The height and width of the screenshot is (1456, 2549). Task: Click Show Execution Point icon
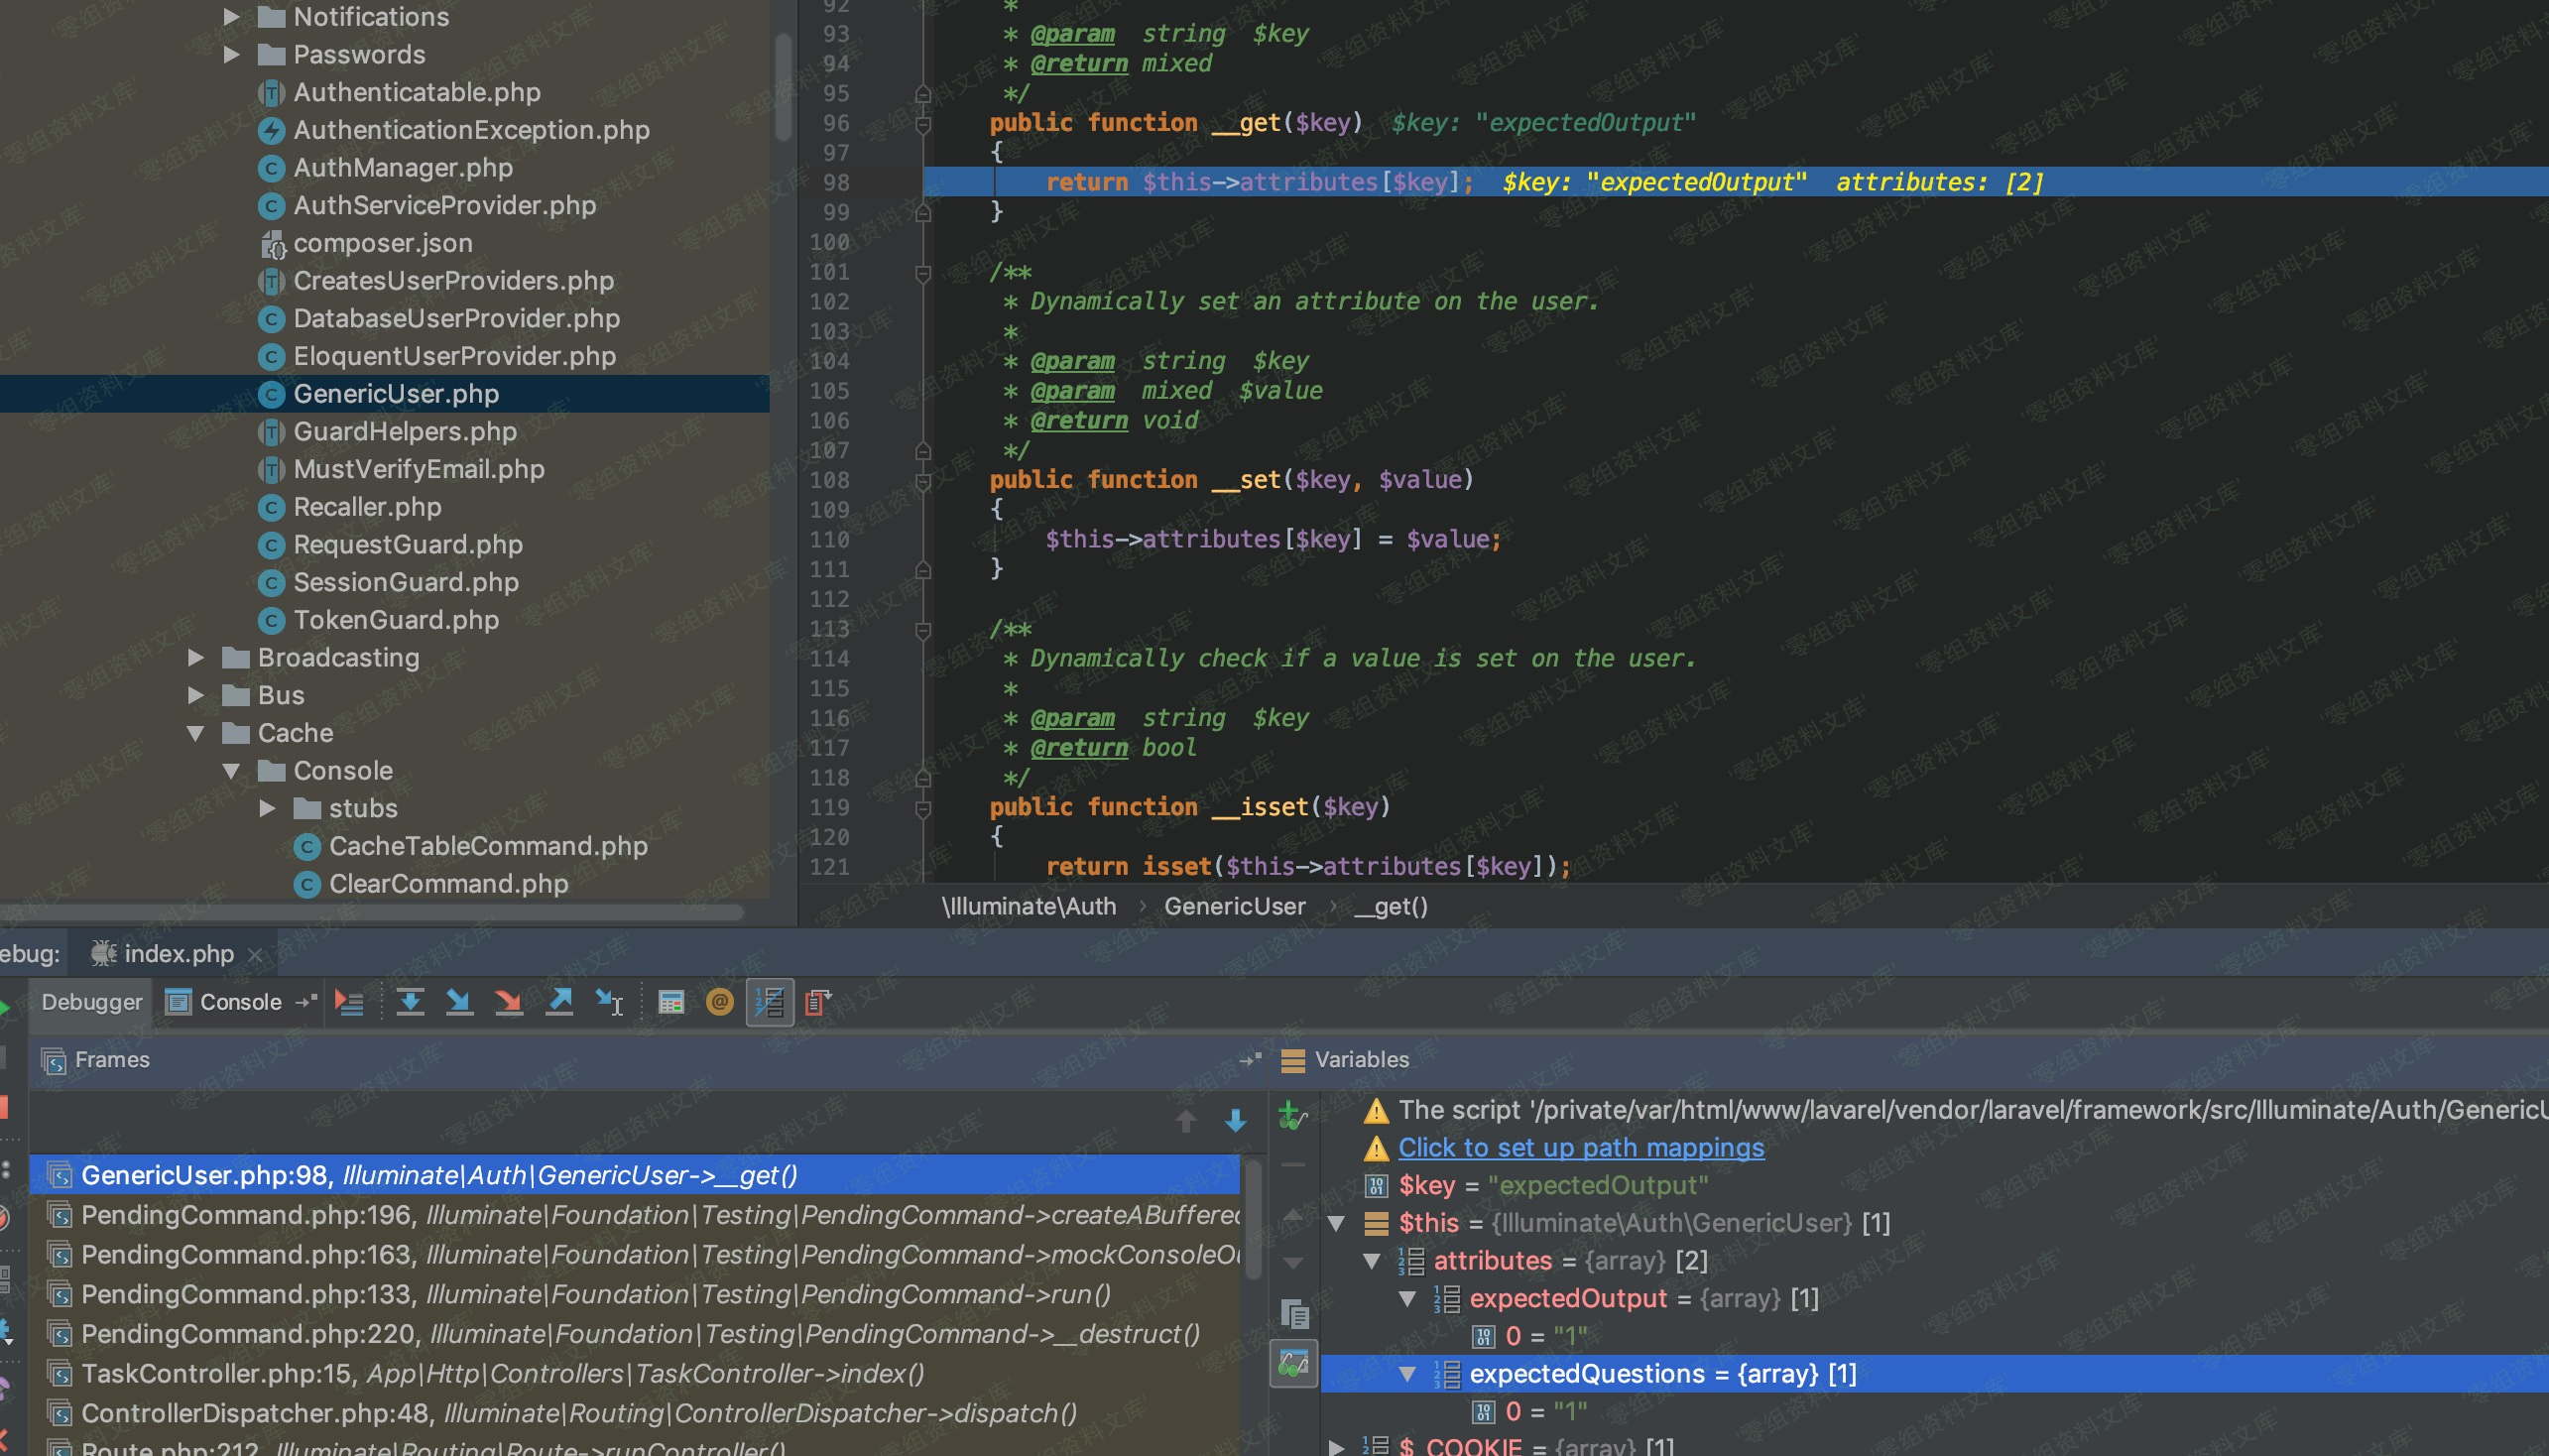(349, 1002)
